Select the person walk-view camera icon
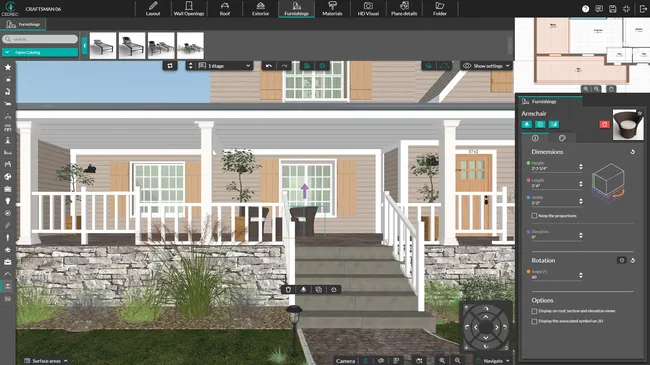 pyautogui.click(x=366, y=361)
